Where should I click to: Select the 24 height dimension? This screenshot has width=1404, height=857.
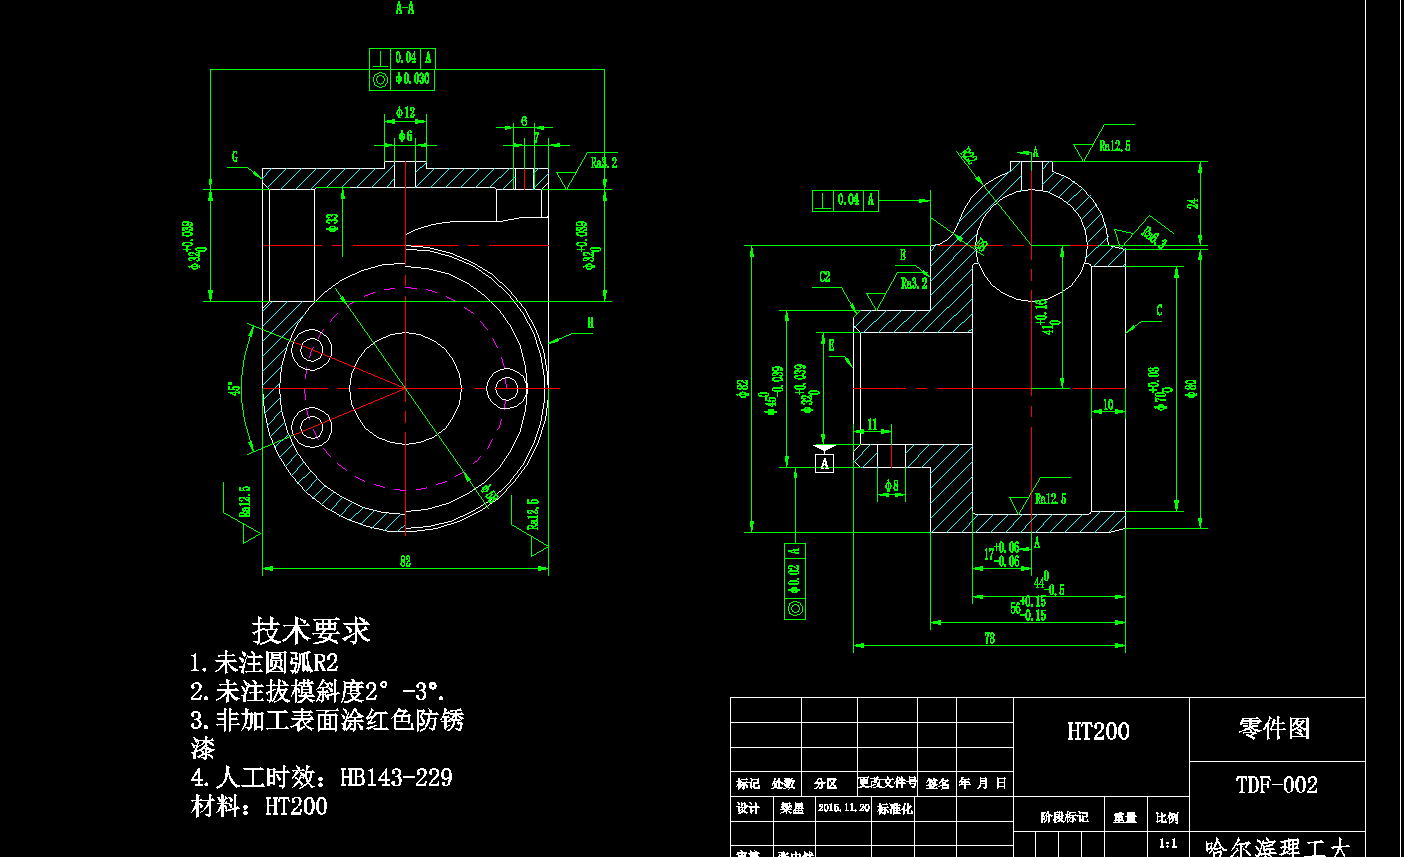(x=1193, y=203)
